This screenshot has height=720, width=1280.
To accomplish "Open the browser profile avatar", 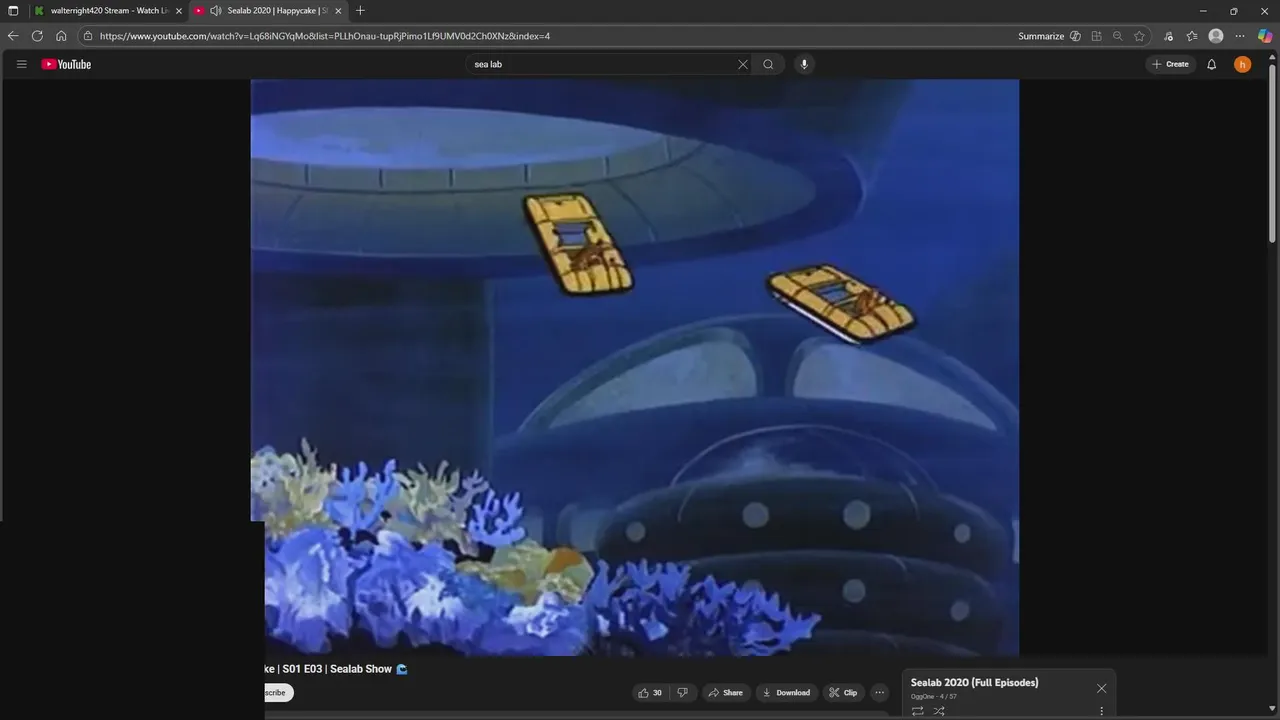I will click(1216, 36).
